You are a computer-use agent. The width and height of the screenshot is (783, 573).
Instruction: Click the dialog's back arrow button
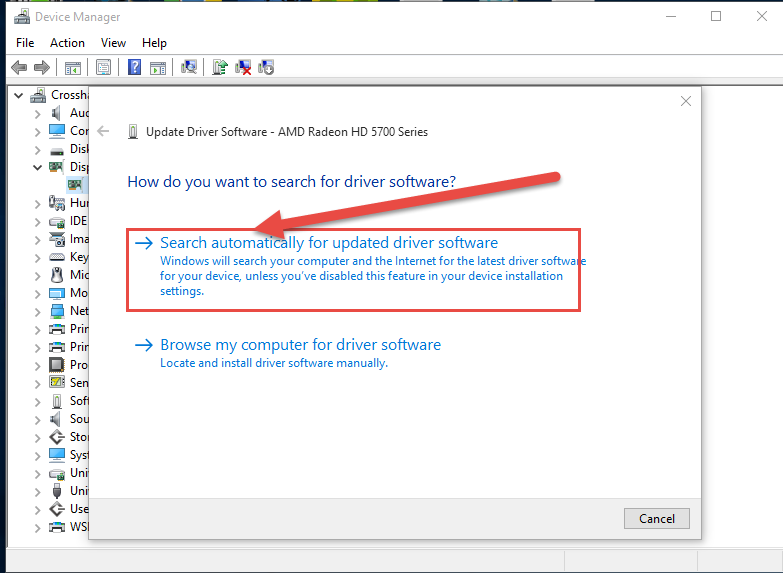coord(103,131)
